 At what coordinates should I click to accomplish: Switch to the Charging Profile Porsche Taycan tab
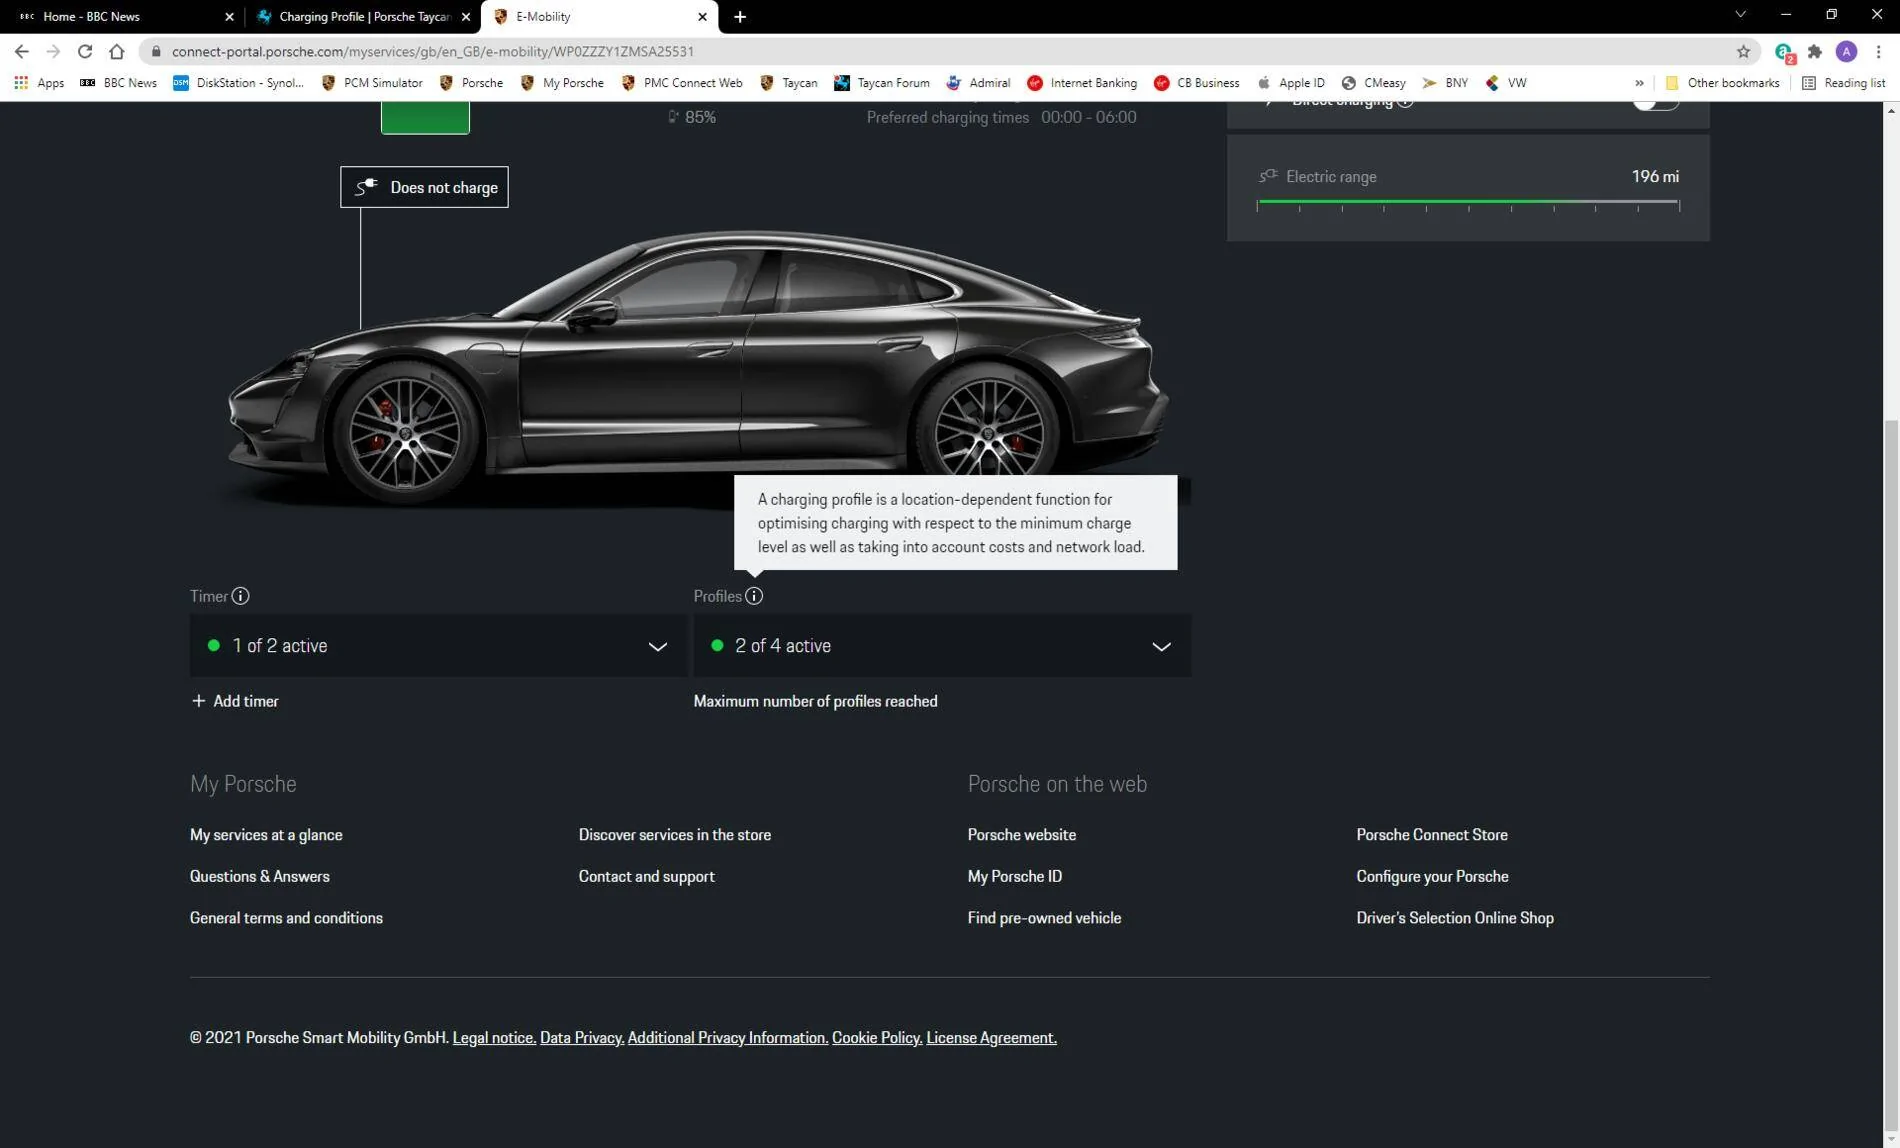click(x=364, y=16)
